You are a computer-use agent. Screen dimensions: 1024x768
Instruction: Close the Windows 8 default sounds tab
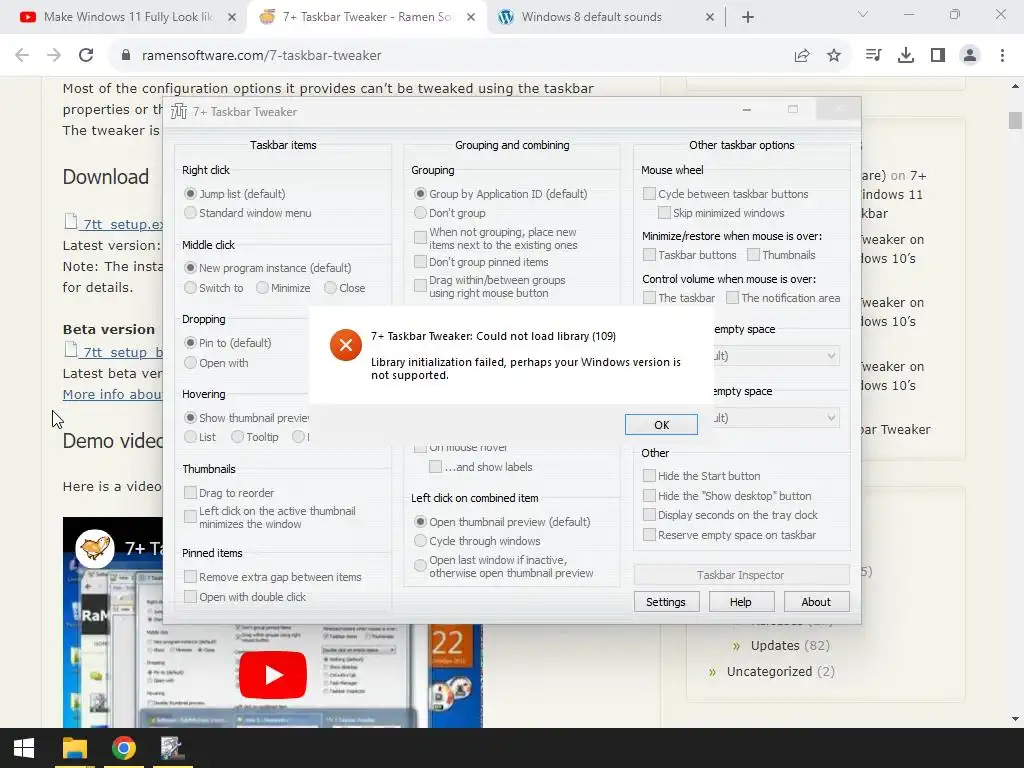coord(710,17)
